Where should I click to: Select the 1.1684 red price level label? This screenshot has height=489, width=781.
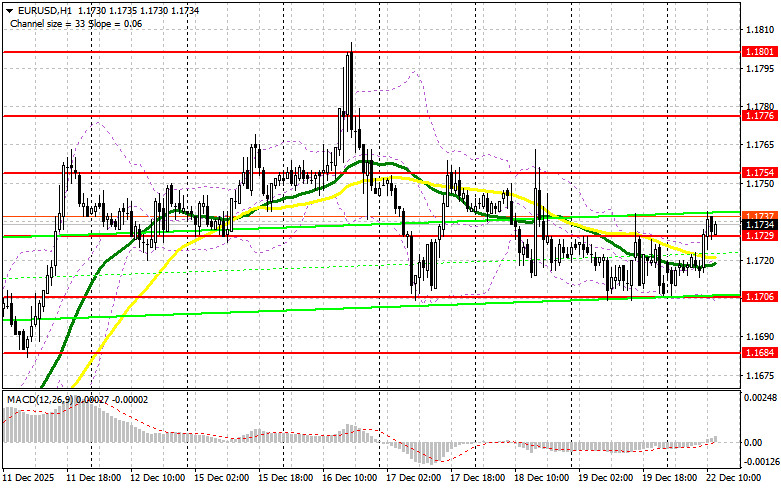point(760,353)
